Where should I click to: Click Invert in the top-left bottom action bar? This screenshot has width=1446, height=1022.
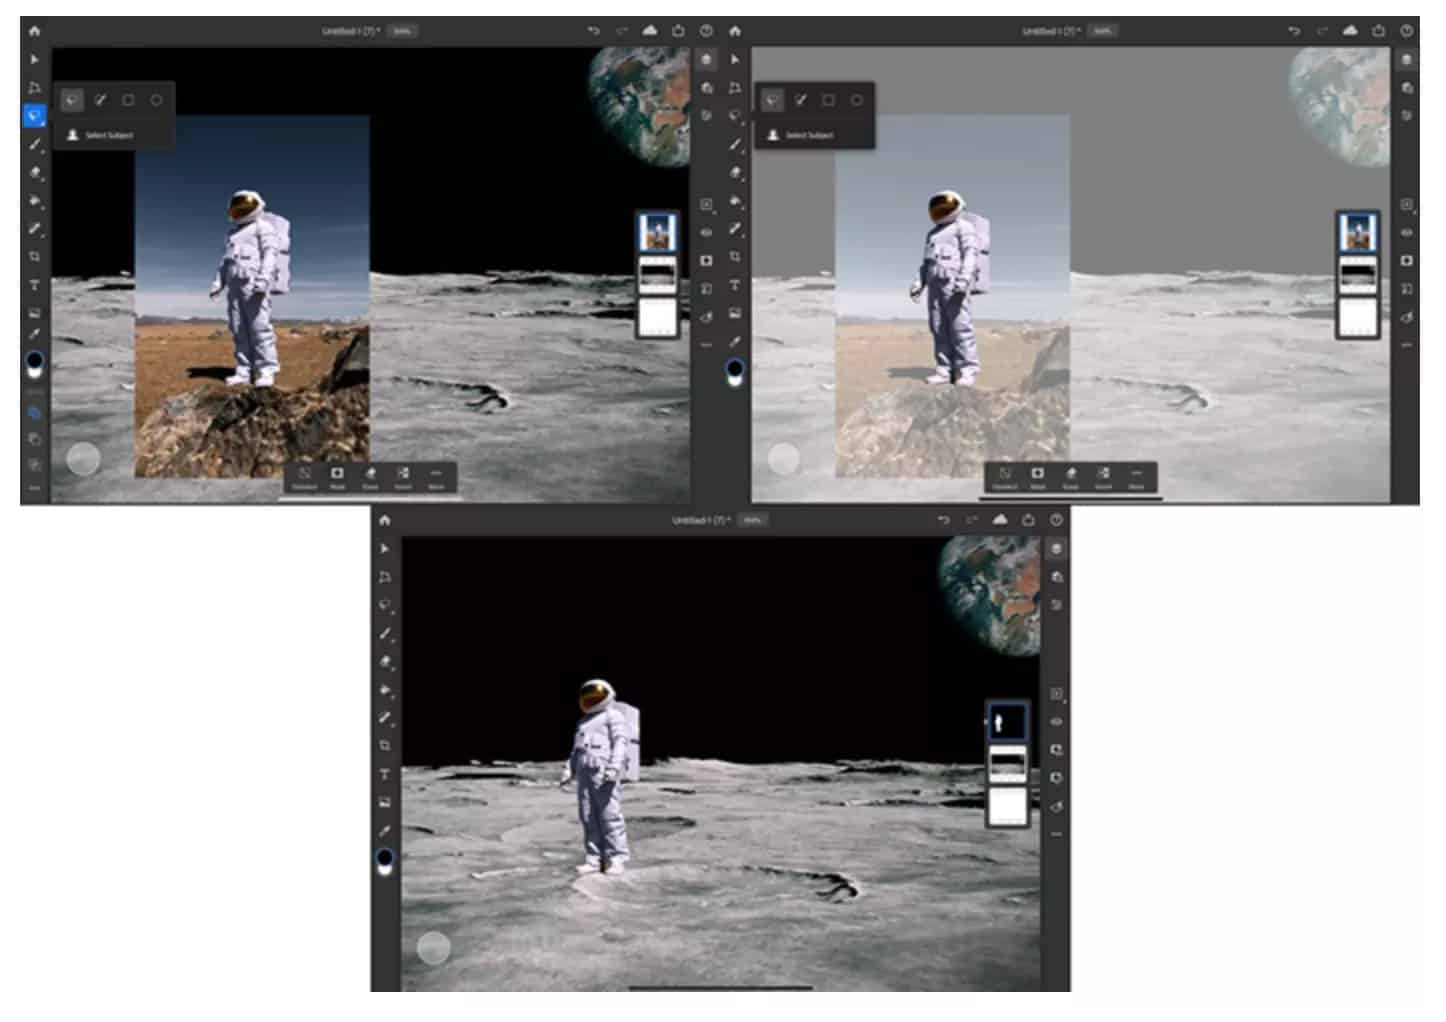coord(403,477)
